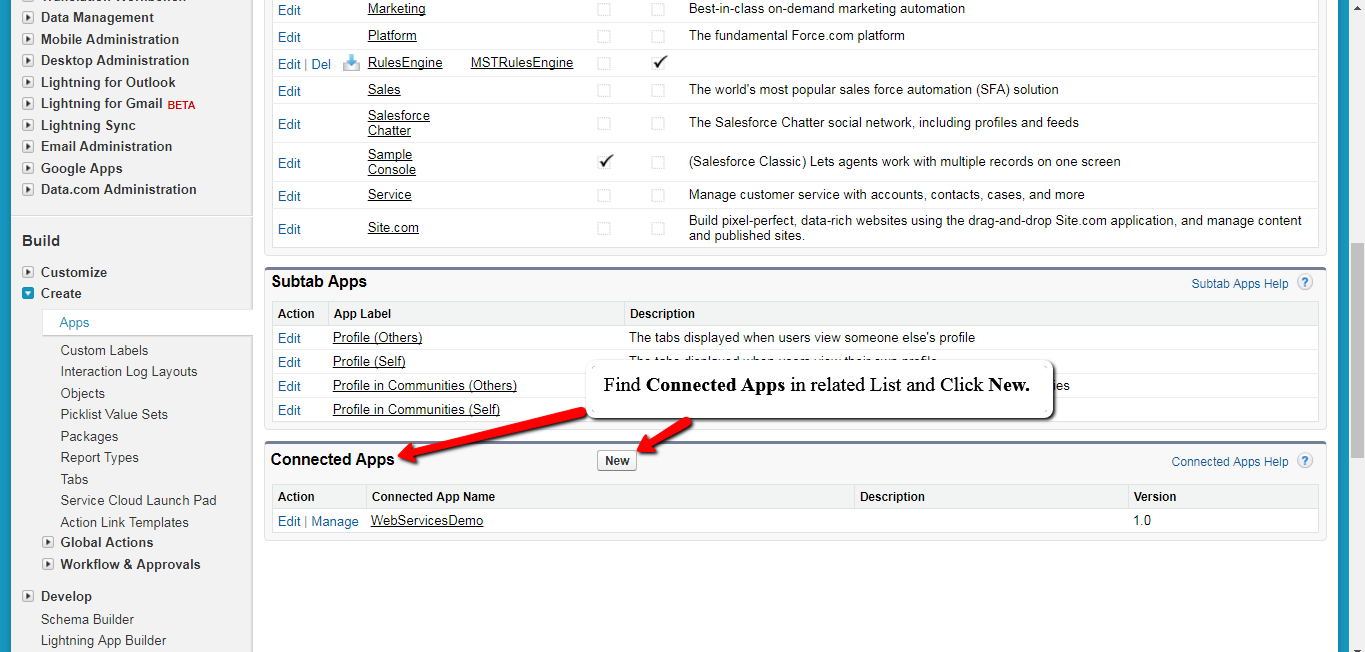The height and width of the screenshot is (652, 1365).
Task: Edit the Service app row
Action: pos(289,196)
